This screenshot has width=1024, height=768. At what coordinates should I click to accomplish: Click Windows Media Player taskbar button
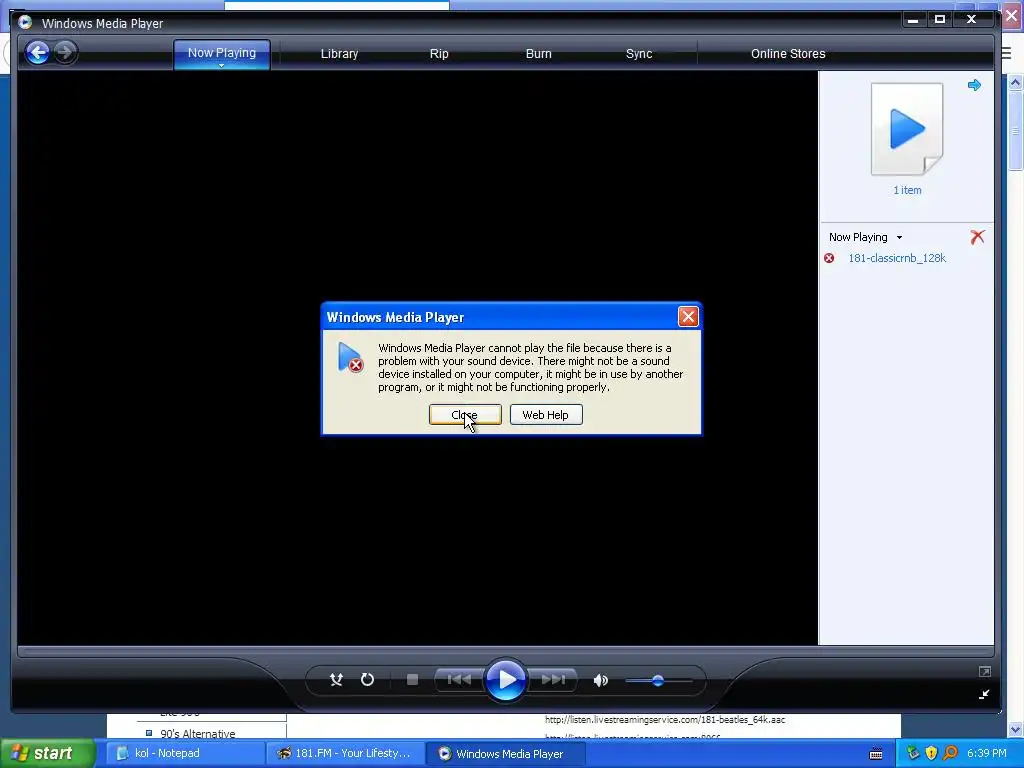(x=507, y=753)
